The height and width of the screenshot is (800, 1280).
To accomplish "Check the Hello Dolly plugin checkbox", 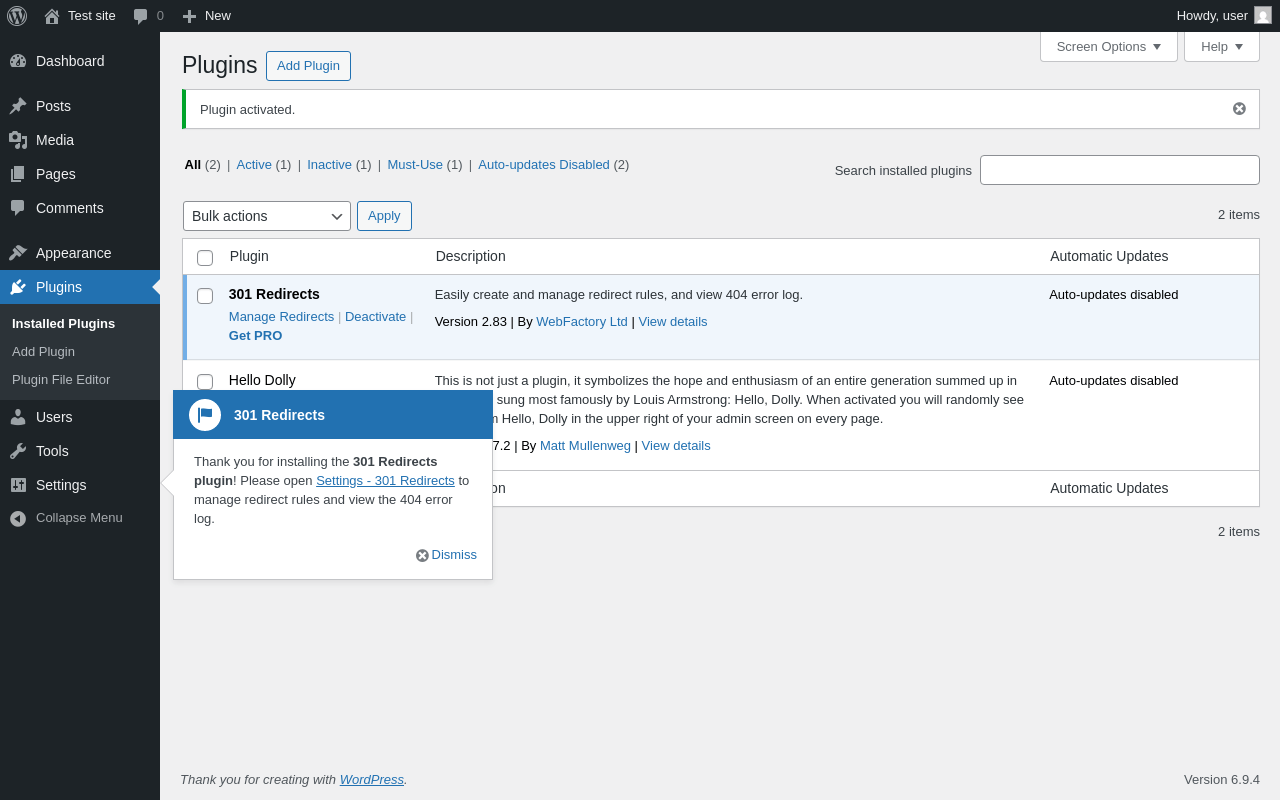I will (x=205, y=382).
